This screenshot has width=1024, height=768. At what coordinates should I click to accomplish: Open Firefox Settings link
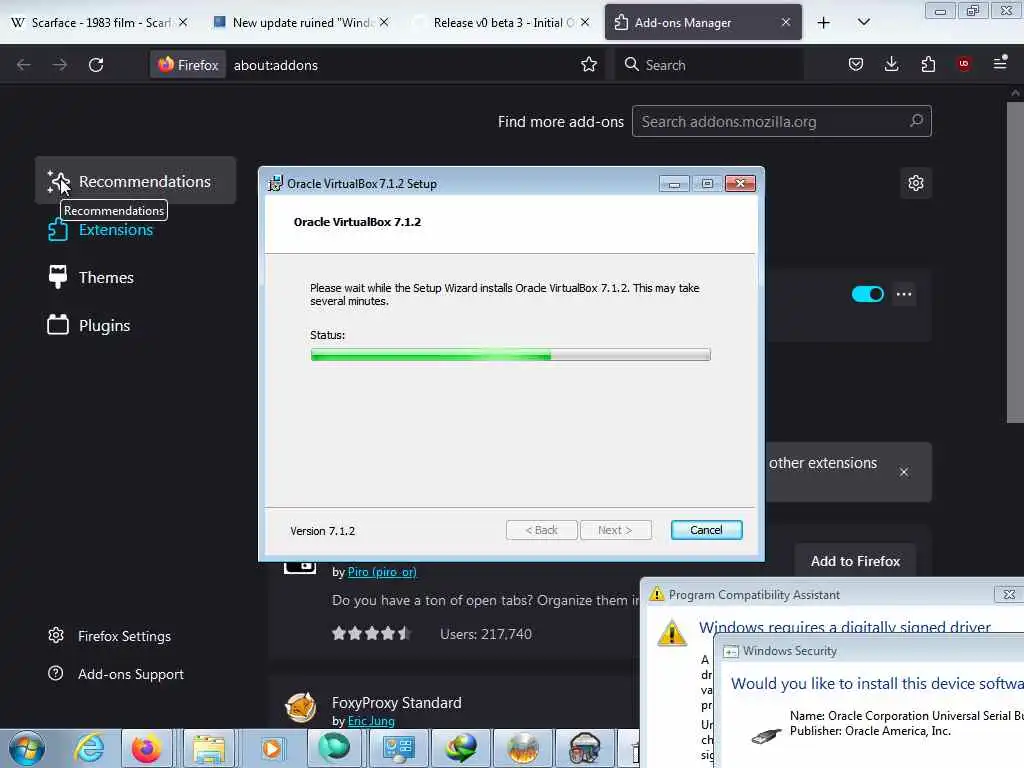pyautogui.click(x=124, y=636)
